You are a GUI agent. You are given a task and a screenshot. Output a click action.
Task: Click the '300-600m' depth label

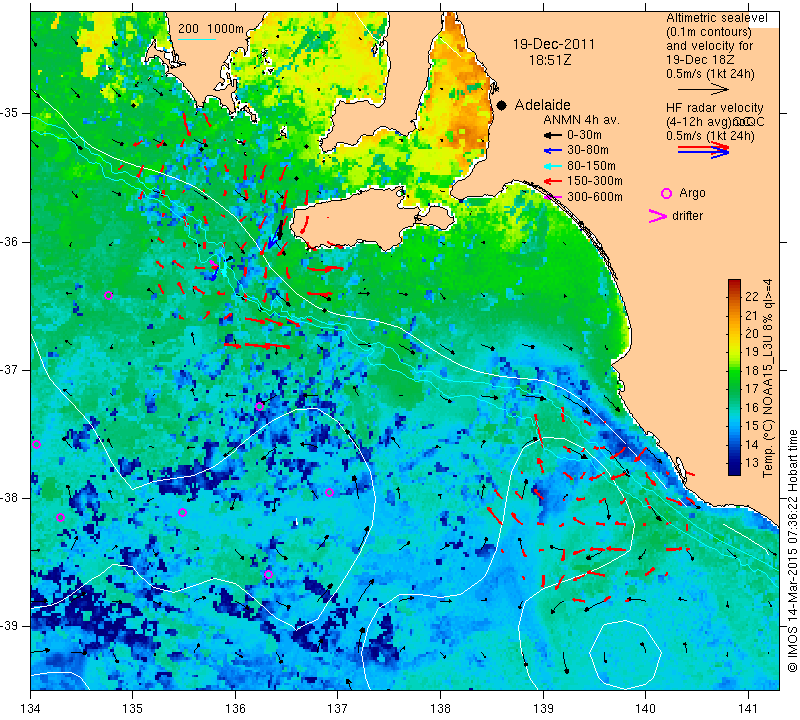point(594,197)
